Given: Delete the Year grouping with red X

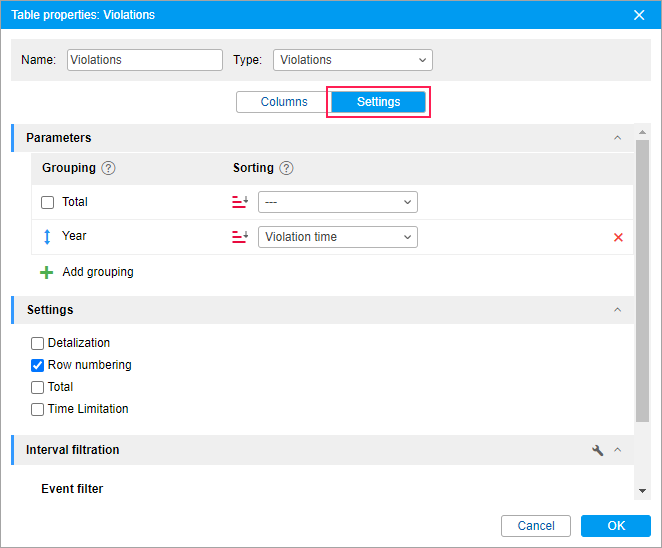Looking at the screenshot, I should click(618, 237).
